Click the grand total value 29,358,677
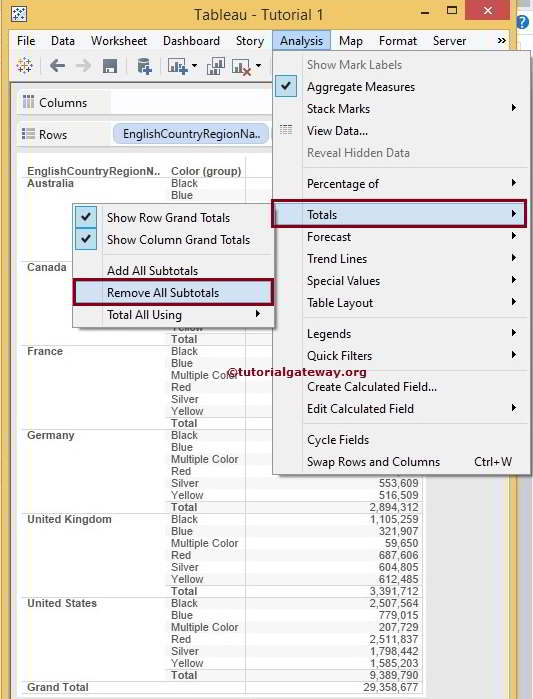The width and height of the screenshot is (533, 699). 390,687
